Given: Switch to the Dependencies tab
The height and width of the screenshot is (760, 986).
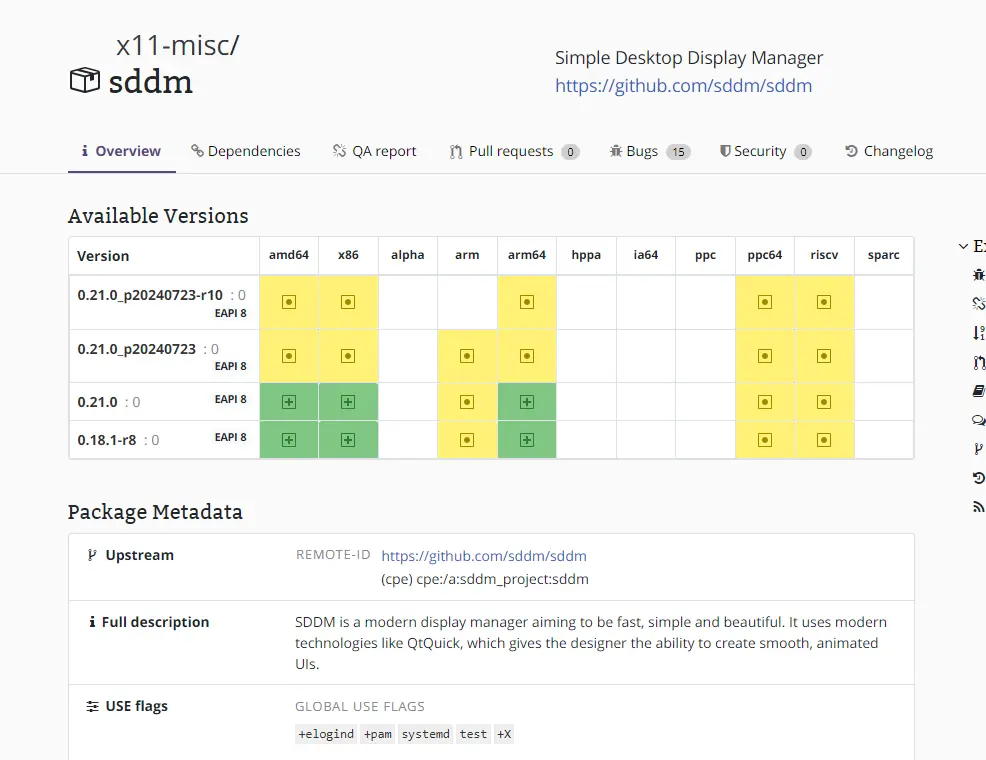Looking at the screenshot, I should (246, 151).
